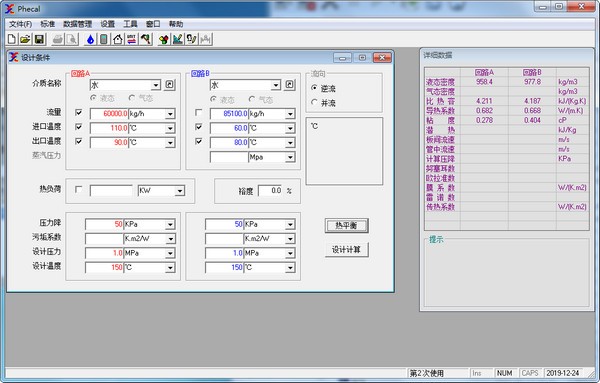Open loop A design pressure MPa dropdown
This screenshot has height=383, width=600.
pos(170,253)
